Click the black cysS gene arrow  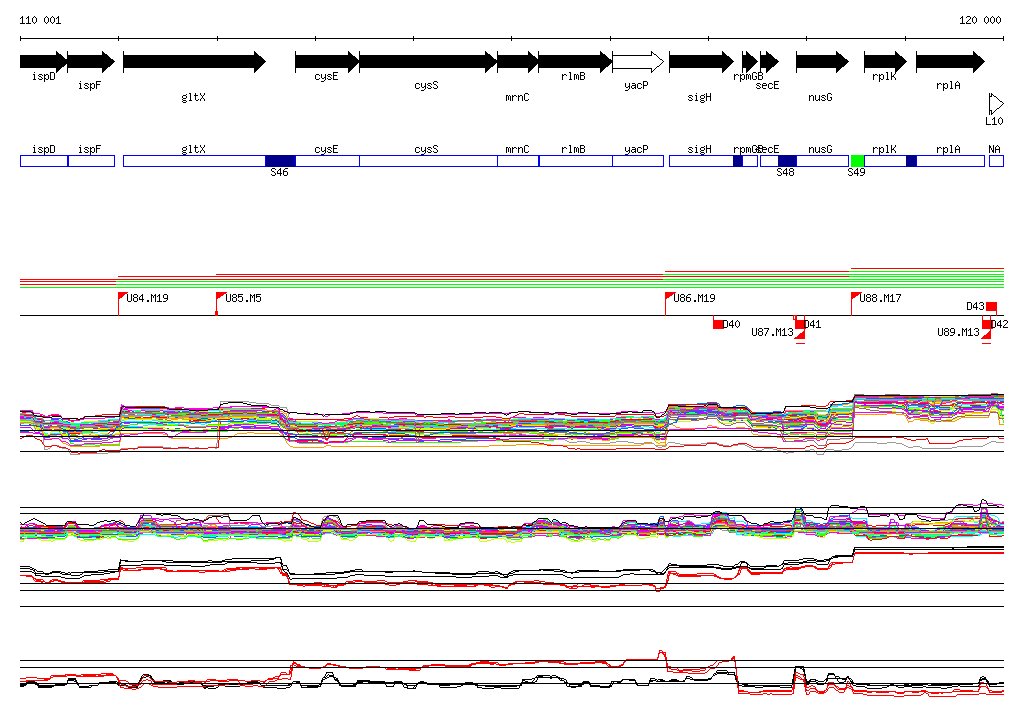coord(428,62)
